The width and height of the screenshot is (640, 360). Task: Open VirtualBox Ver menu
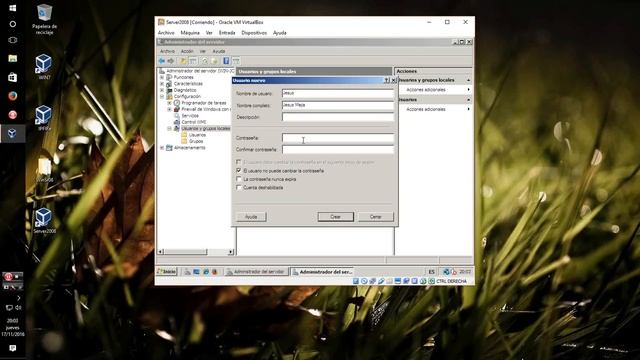[x=209, y=33]
